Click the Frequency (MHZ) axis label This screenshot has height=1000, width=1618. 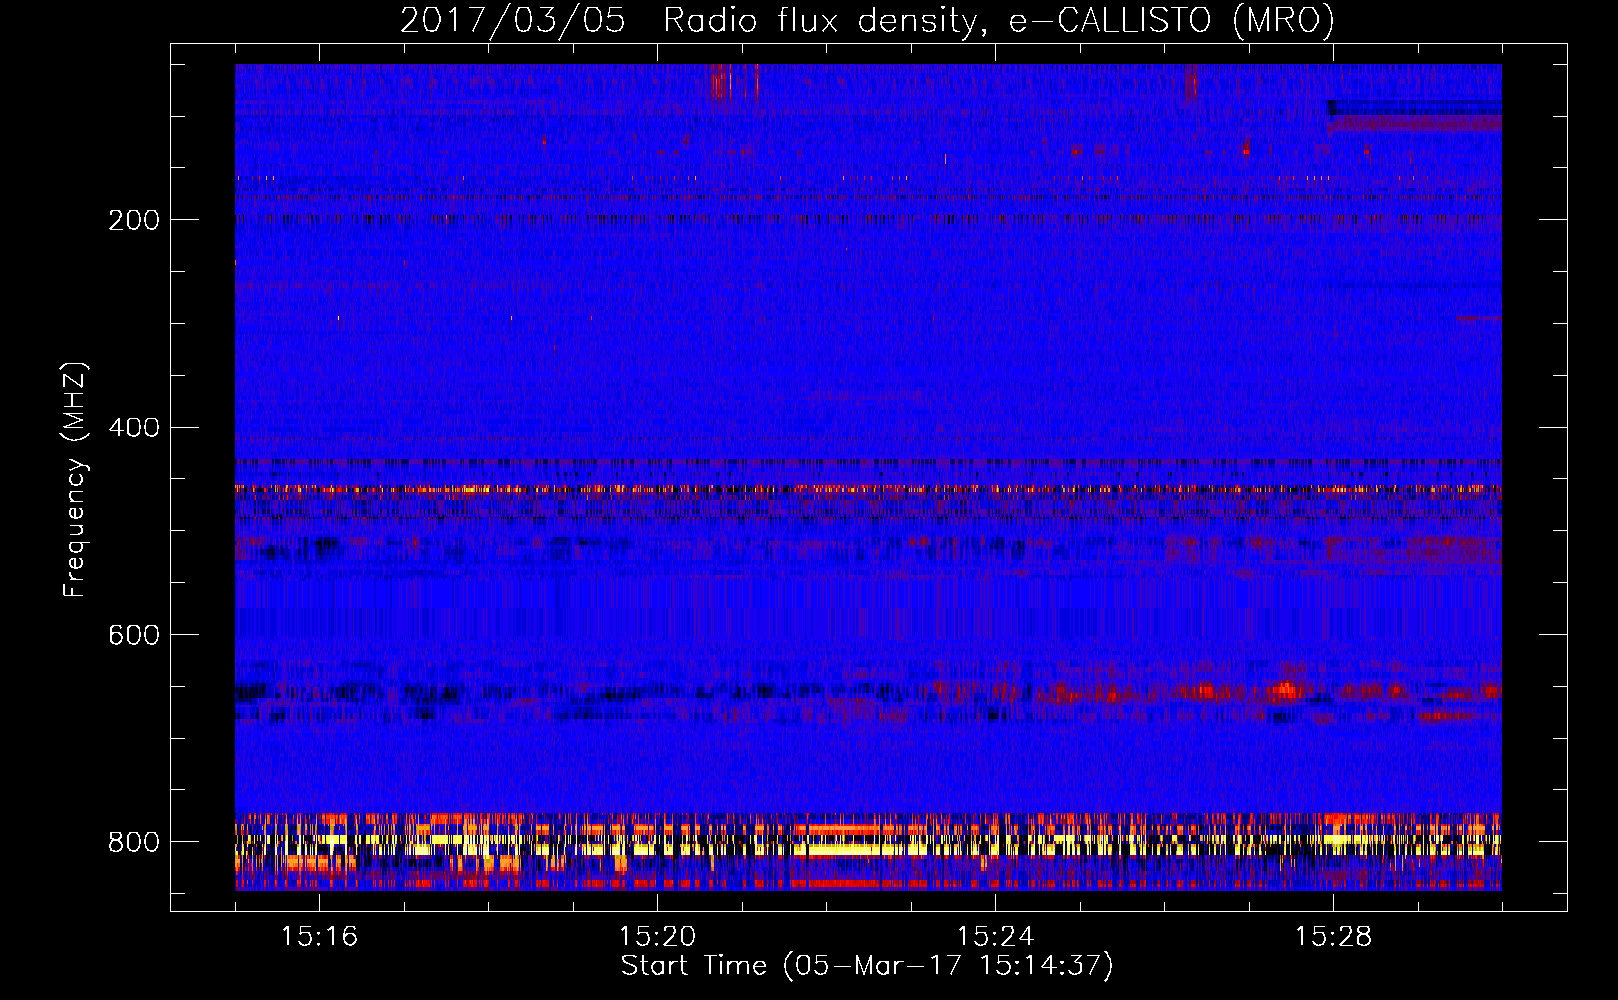point(75,480)
